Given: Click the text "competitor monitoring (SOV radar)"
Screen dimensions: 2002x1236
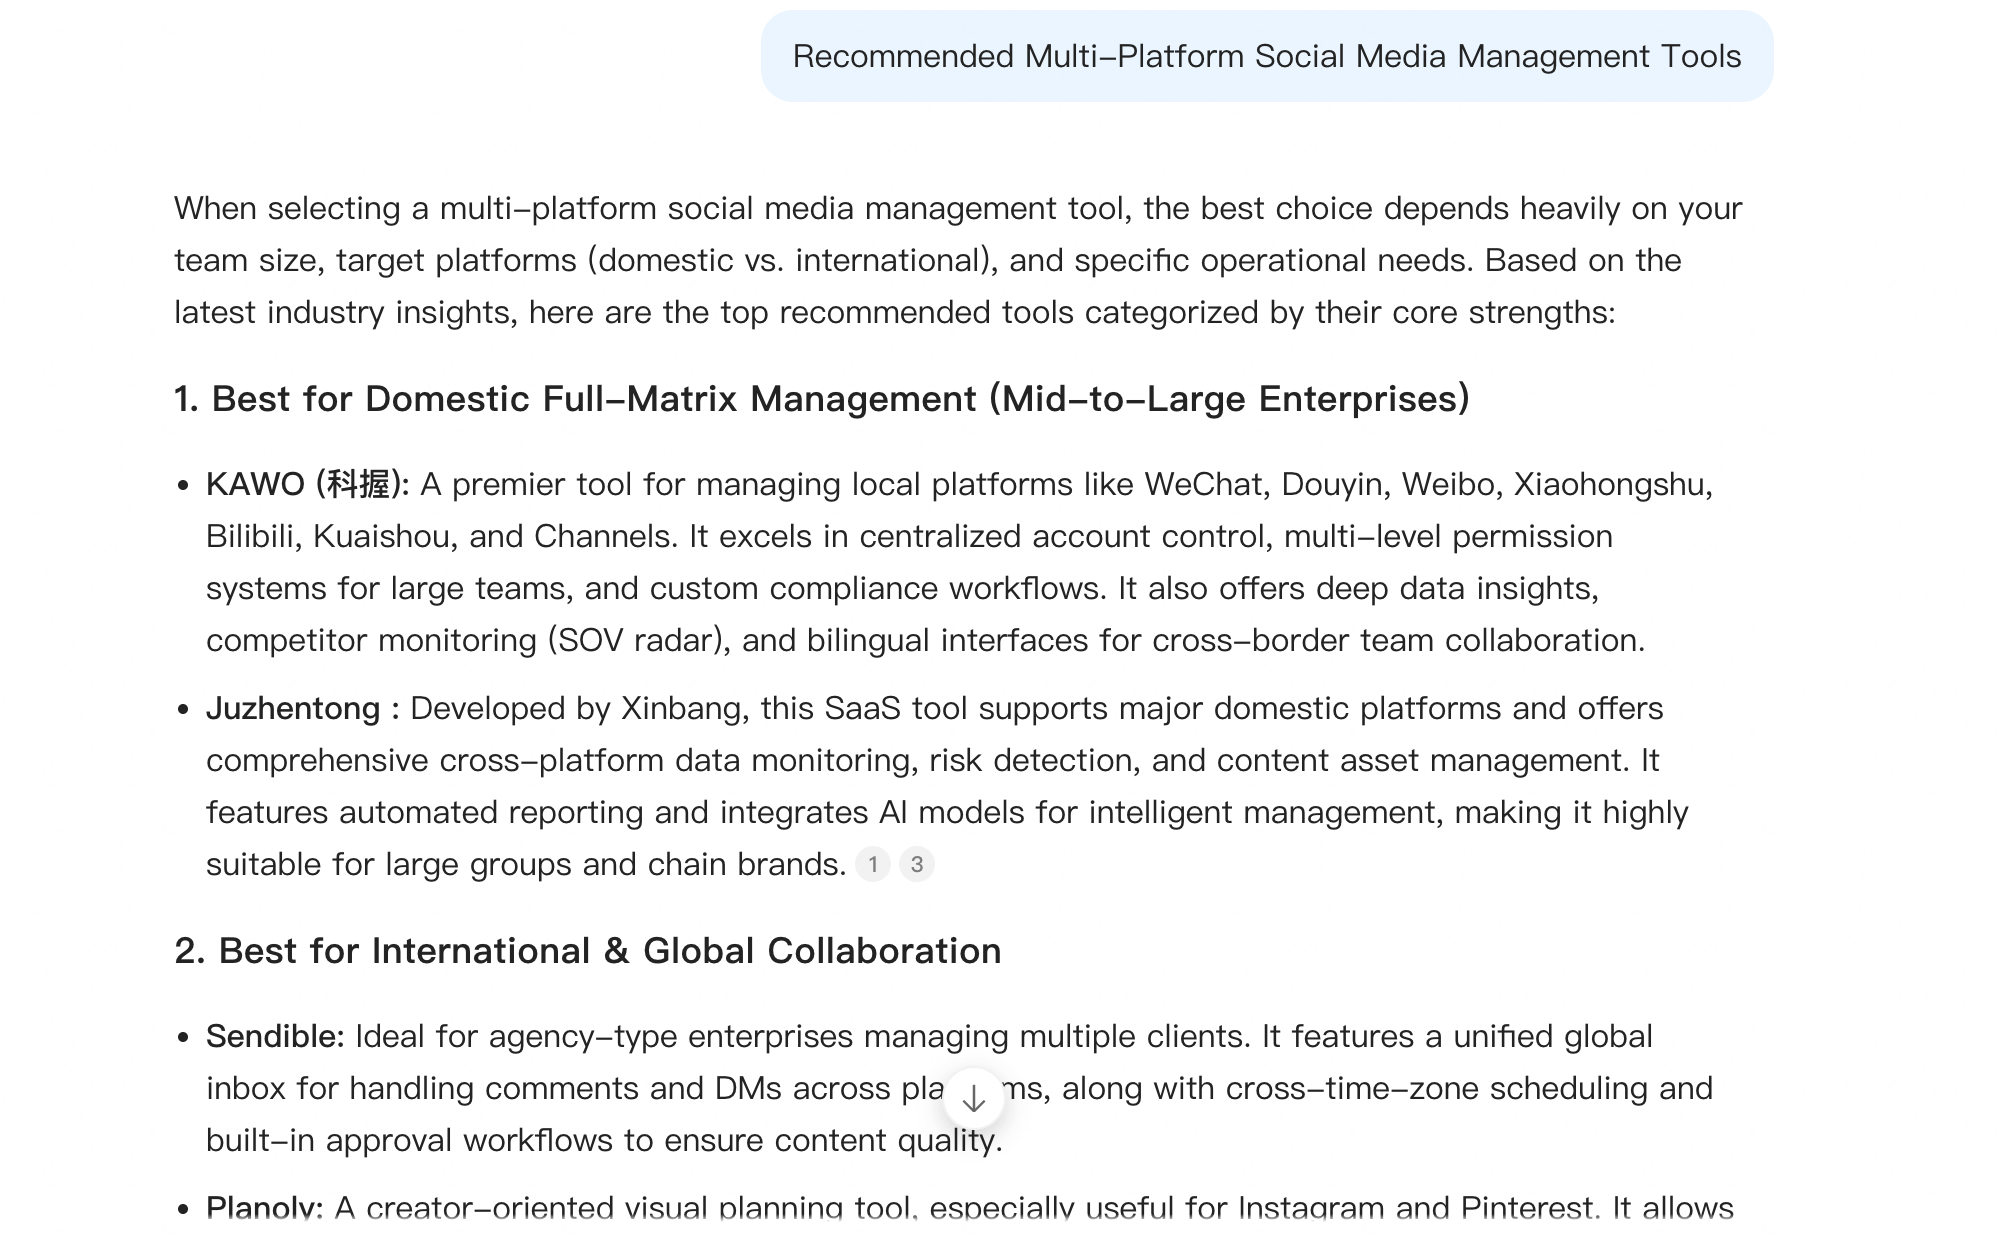Looking at the screenshot, I should click(x=468, y=640).
